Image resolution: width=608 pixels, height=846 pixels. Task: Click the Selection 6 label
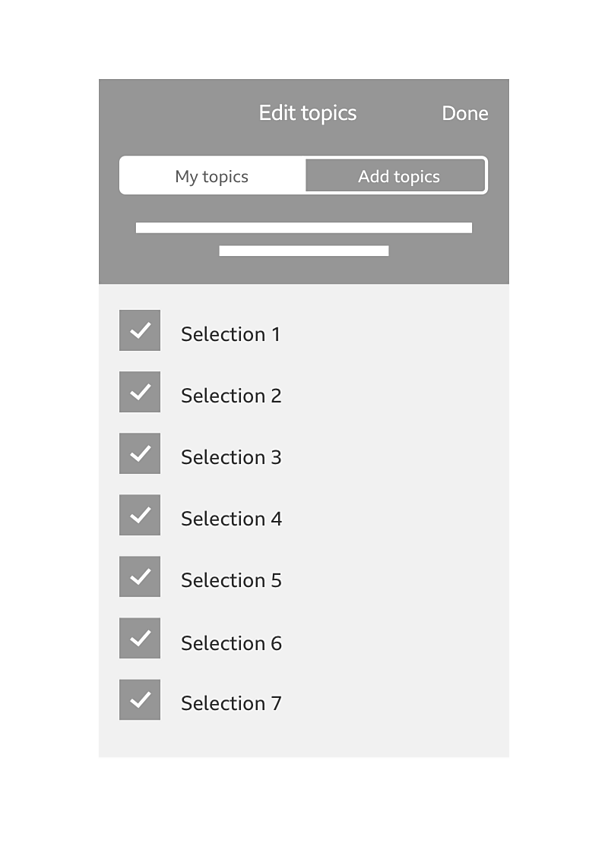pos(231,643)
